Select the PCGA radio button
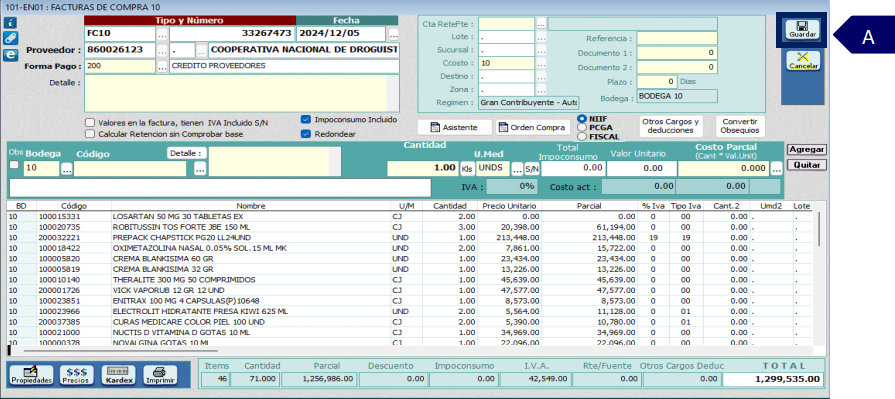This screenshot has width=895, height=399. click(582, 127)
